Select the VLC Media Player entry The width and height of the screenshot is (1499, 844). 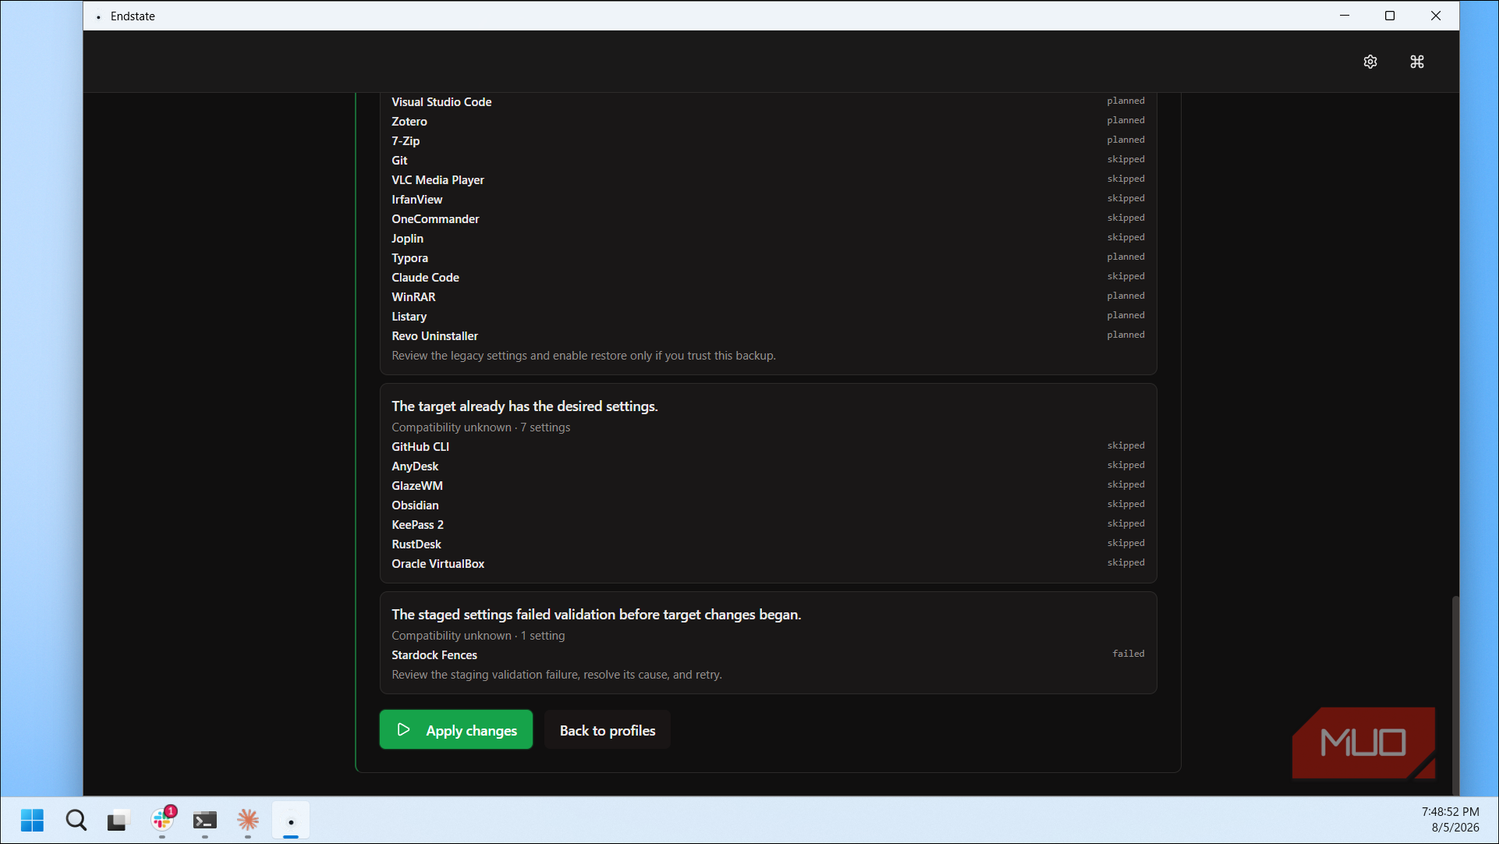[x=768, y=180]
